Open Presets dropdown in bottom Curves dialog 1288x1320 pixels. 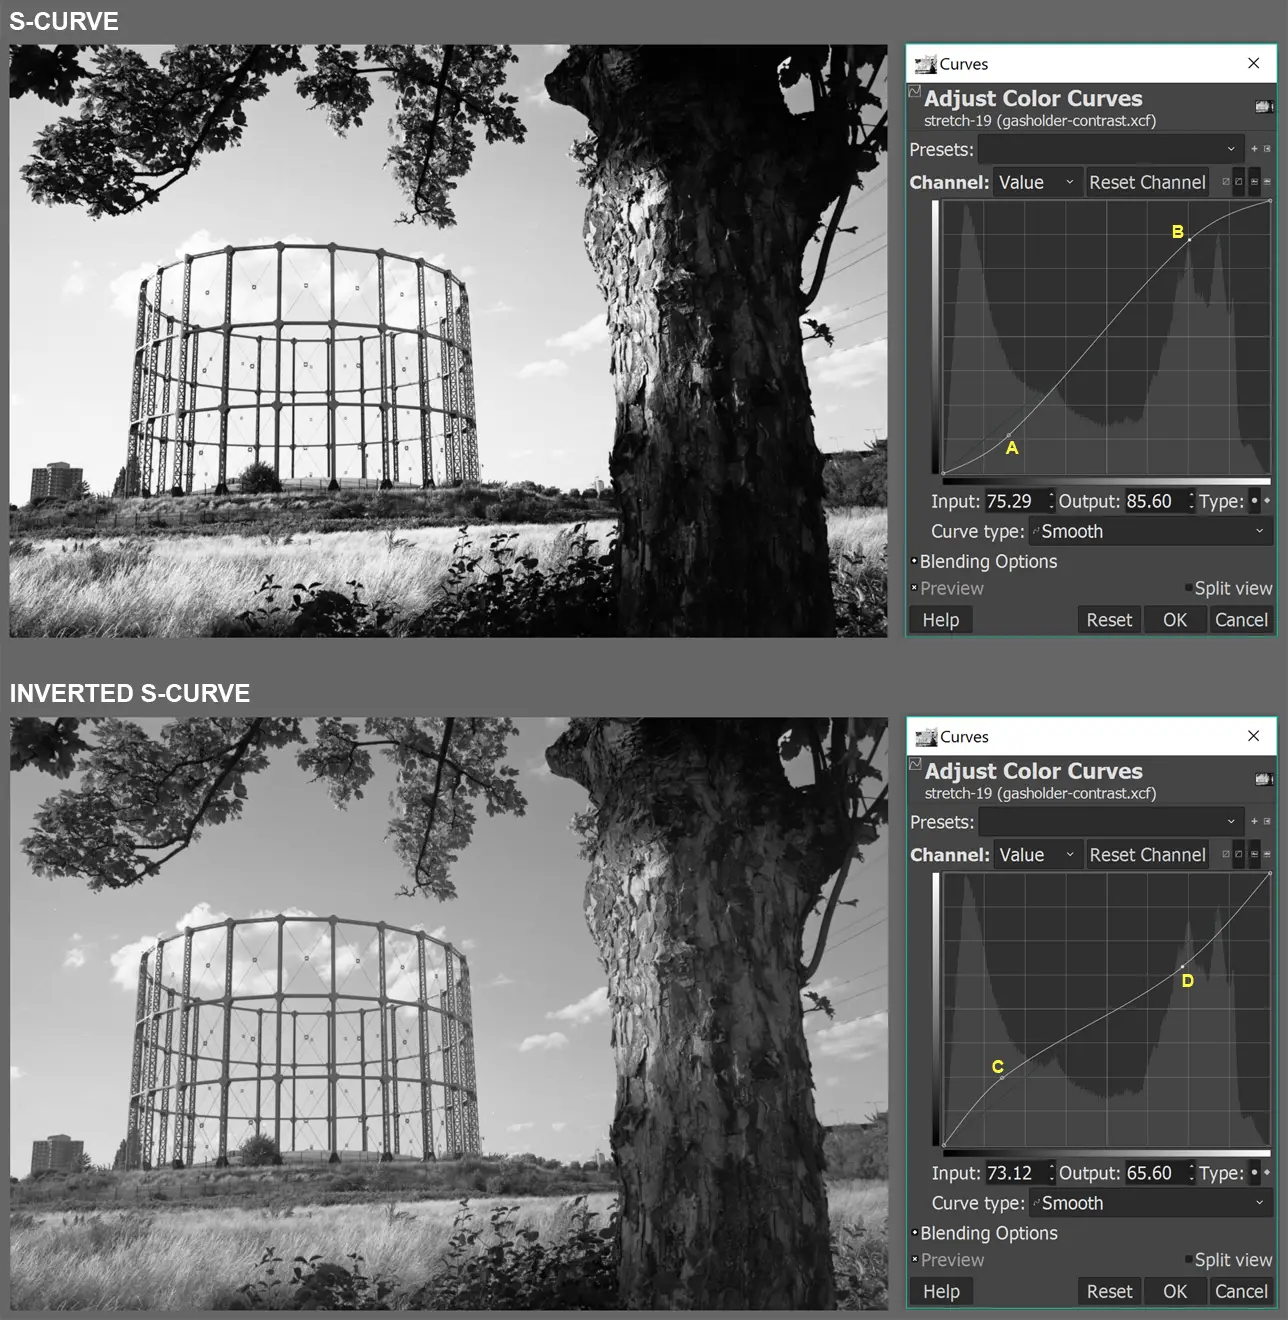pyautogui.click(x=1111, y=821)
